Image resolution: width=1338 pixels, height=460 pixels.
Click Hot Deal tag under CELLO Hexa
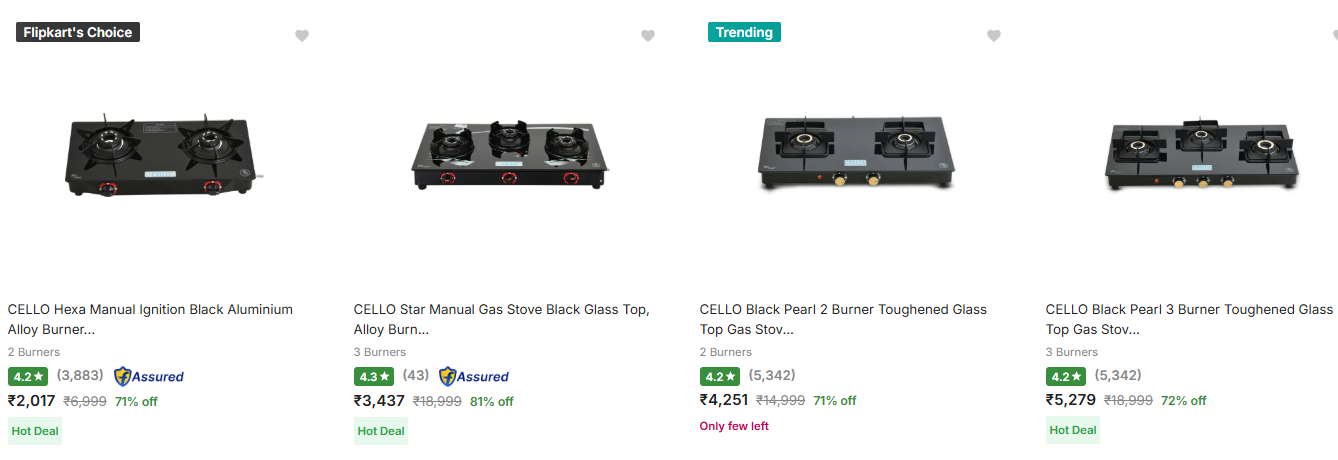click(35, 431)
